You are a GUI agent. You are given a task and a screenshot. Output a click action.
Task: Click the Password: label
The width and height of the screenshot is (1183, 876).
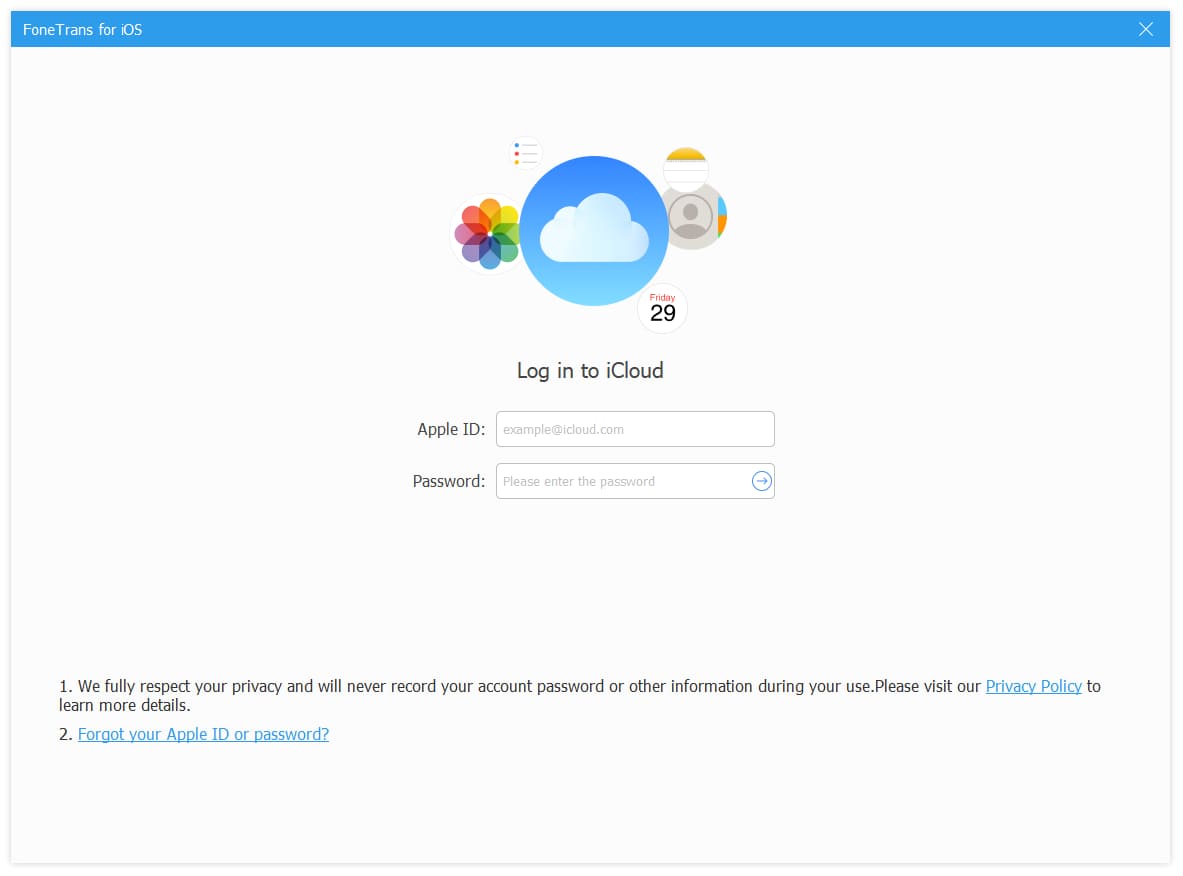pos(449,481)
